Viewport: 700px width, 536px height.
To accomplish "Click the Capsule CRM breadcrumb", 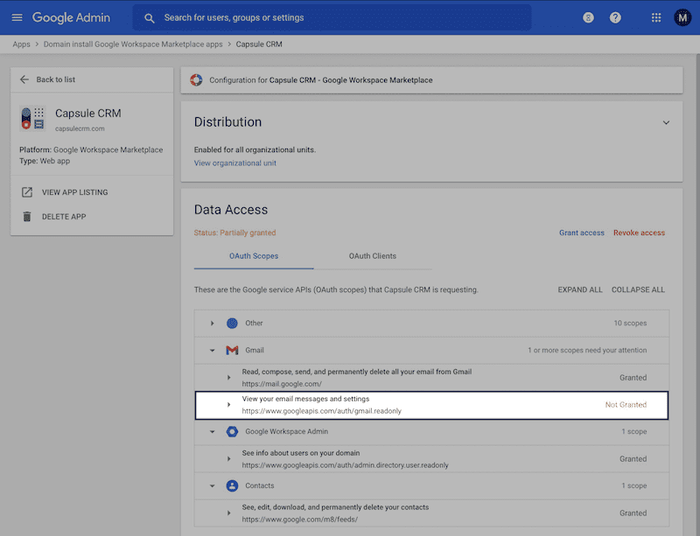I will 259,44.
